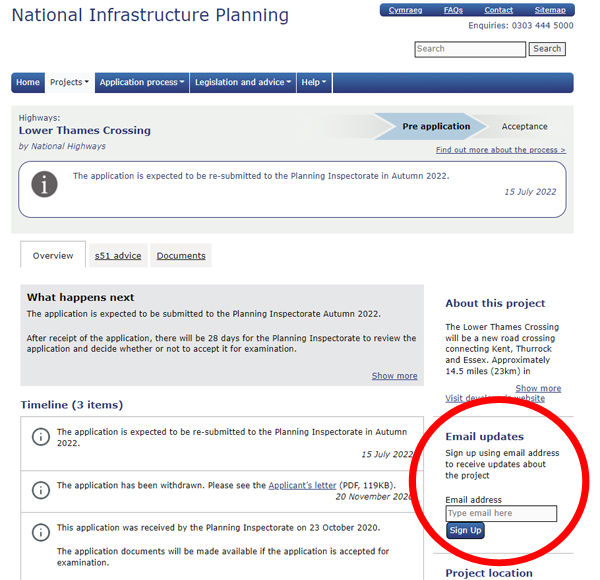Select the Overview tab
600x580 pixels.
[53, 255]
